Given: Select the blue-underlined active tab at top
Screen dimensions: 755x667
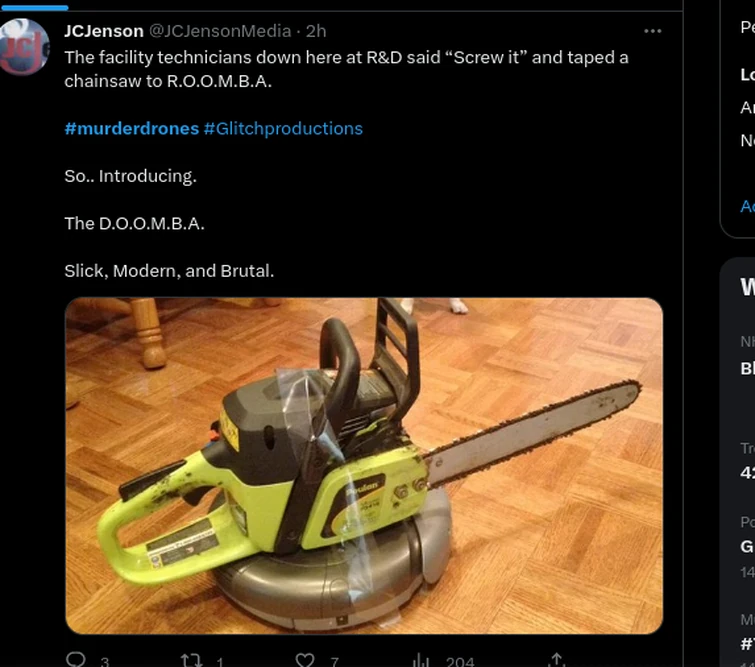Looking at the screenshot, I should [34, 6].
